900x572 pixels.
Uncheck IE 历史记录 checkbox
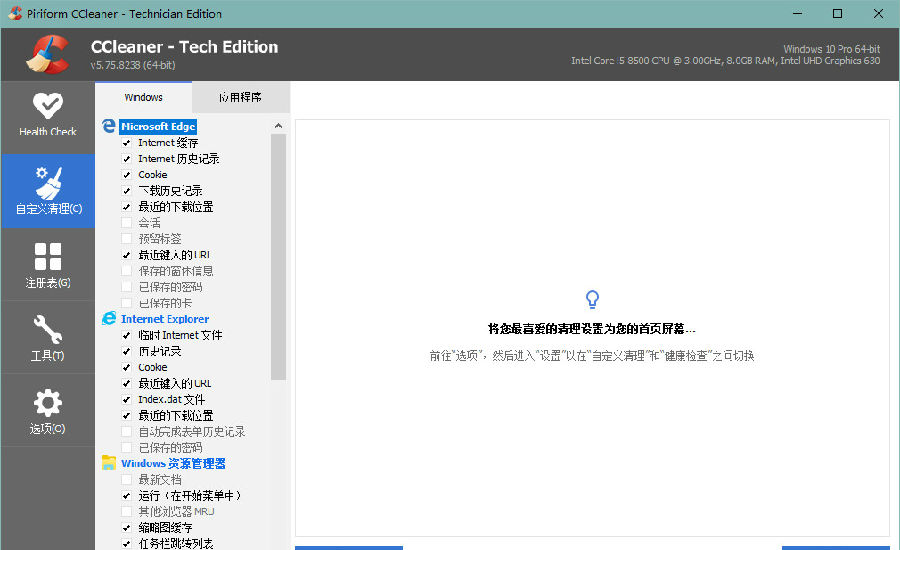[x=126, y=351]
